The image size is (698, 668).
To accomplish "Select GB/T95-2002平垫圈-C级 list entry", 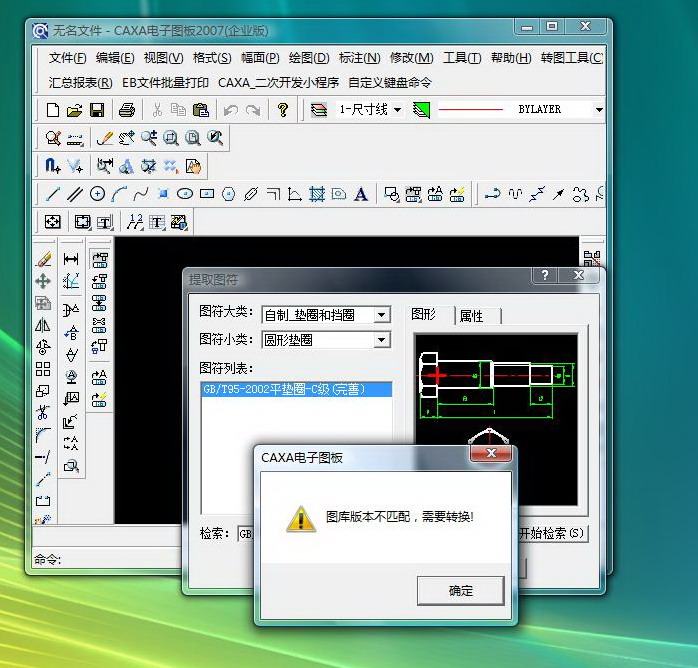I will (x=296, y=389).
